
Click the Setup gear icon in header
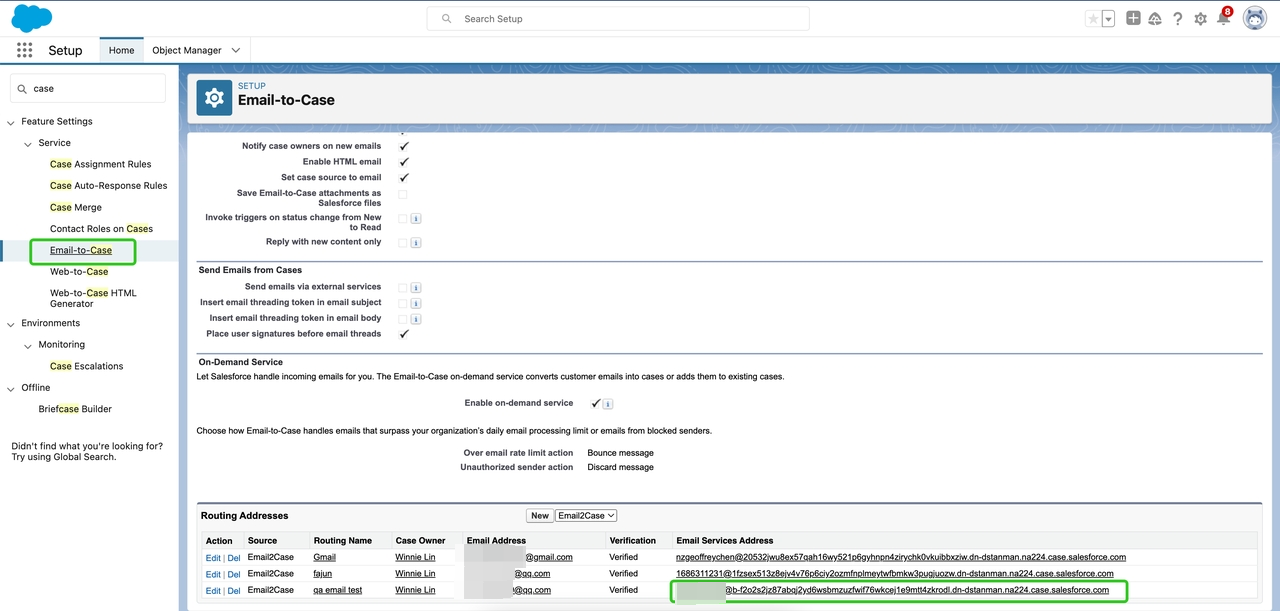click(1201, 18)
